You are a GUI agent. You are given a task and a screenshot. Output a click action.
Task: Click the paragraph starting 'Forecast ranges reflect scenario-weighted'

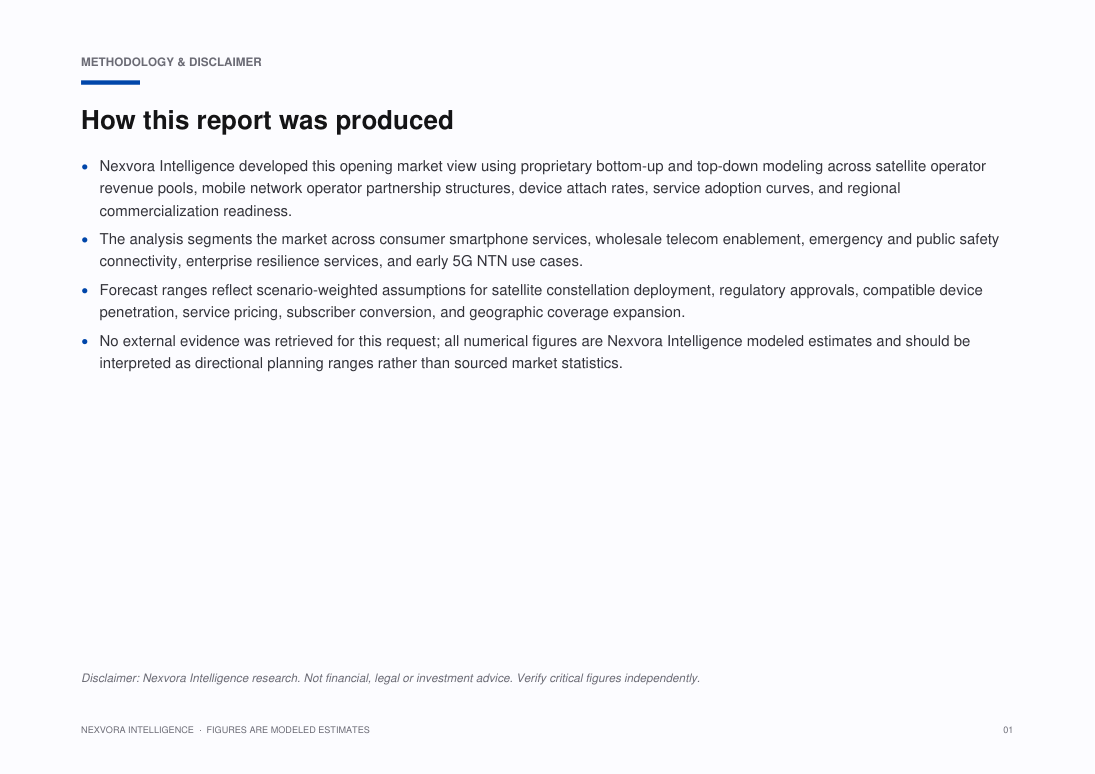[541, 301]
